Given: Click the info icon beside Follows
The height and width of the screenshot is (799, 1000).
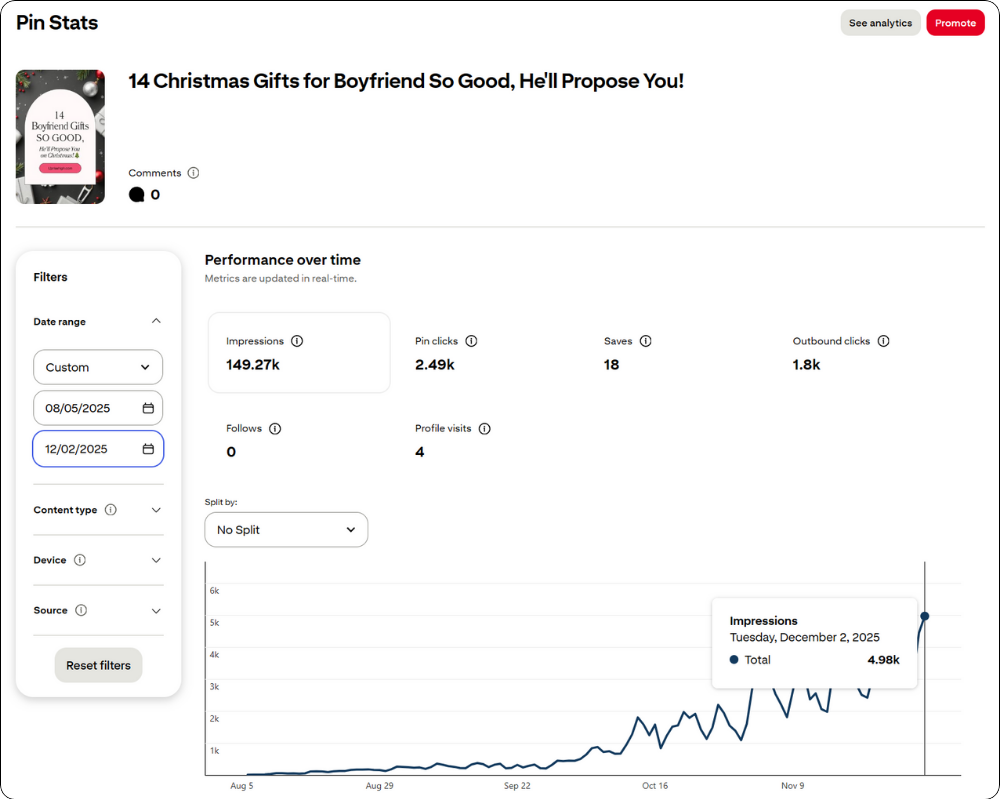Looking at the screenshot, I should (275, 429).
